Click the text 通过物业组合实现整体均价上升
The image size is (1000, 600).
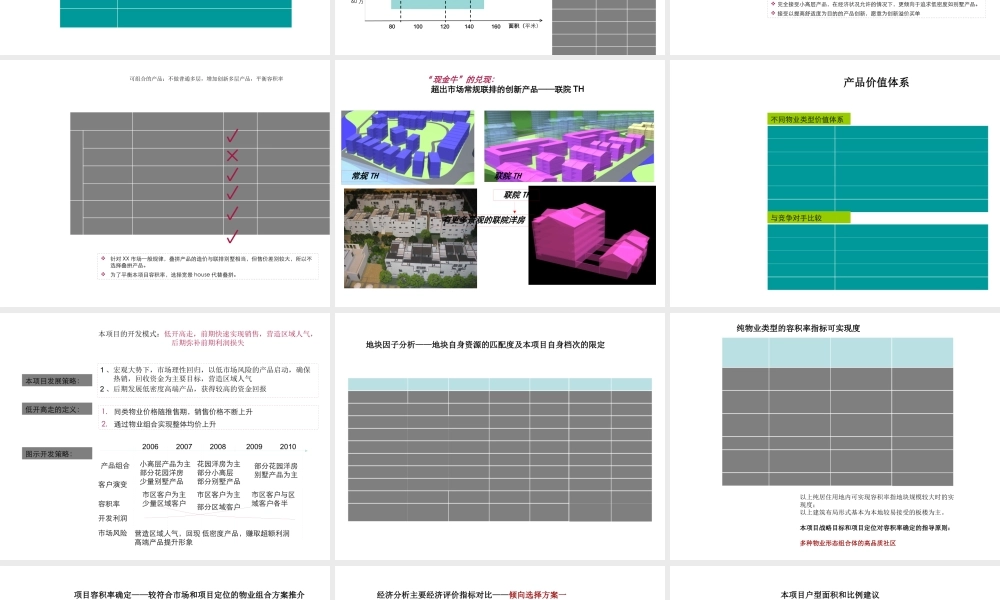pyautogui.click(x=165, y=424)
